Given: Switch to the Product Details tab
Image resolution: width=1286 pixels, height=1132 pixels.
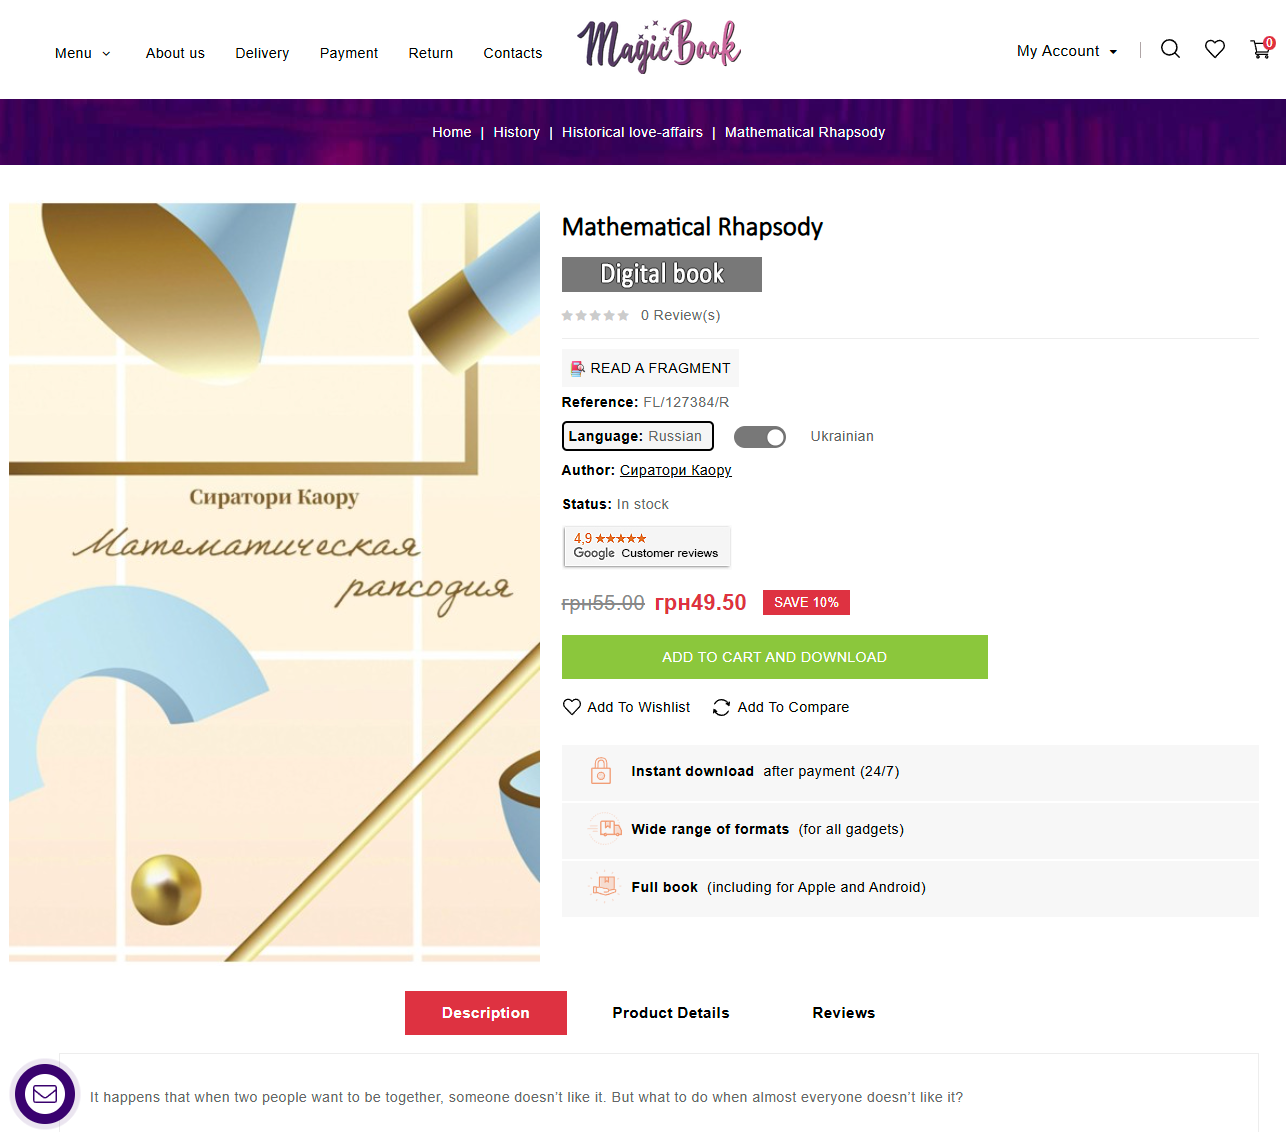Looking at the screenshot, I should [671, 1013].
